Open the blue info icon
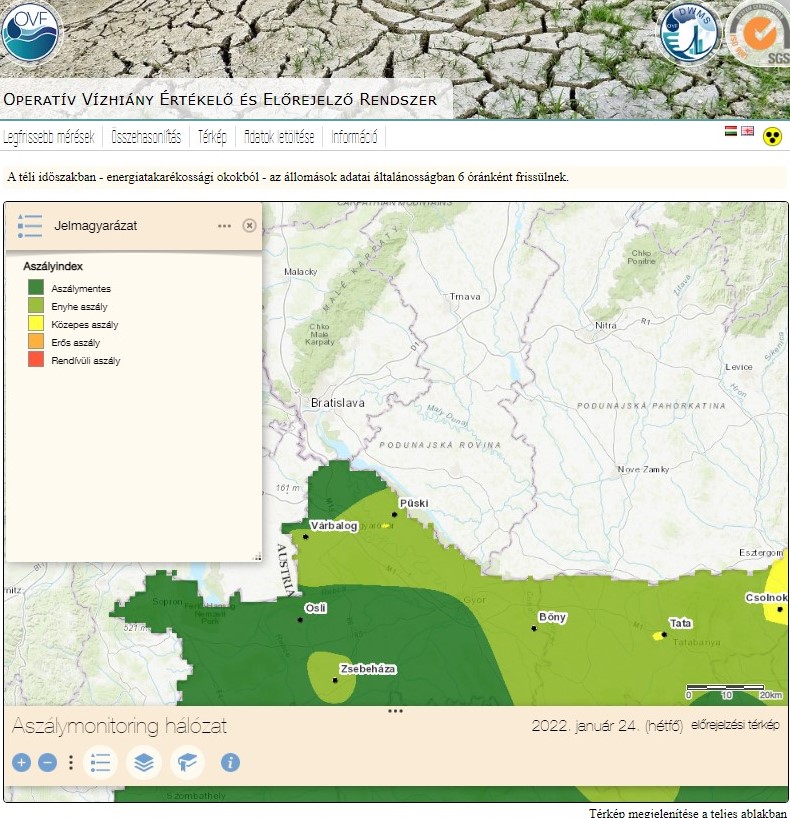The height and width of the screenshot is (818, 790). click(230, 763)
